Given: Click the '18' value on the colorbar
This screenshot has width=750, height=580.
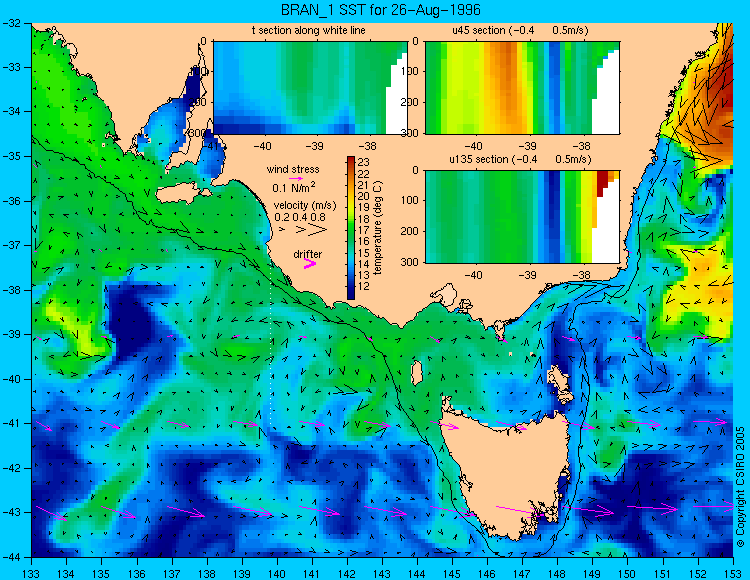Looking at the screenshot, I should pos(364,219).
